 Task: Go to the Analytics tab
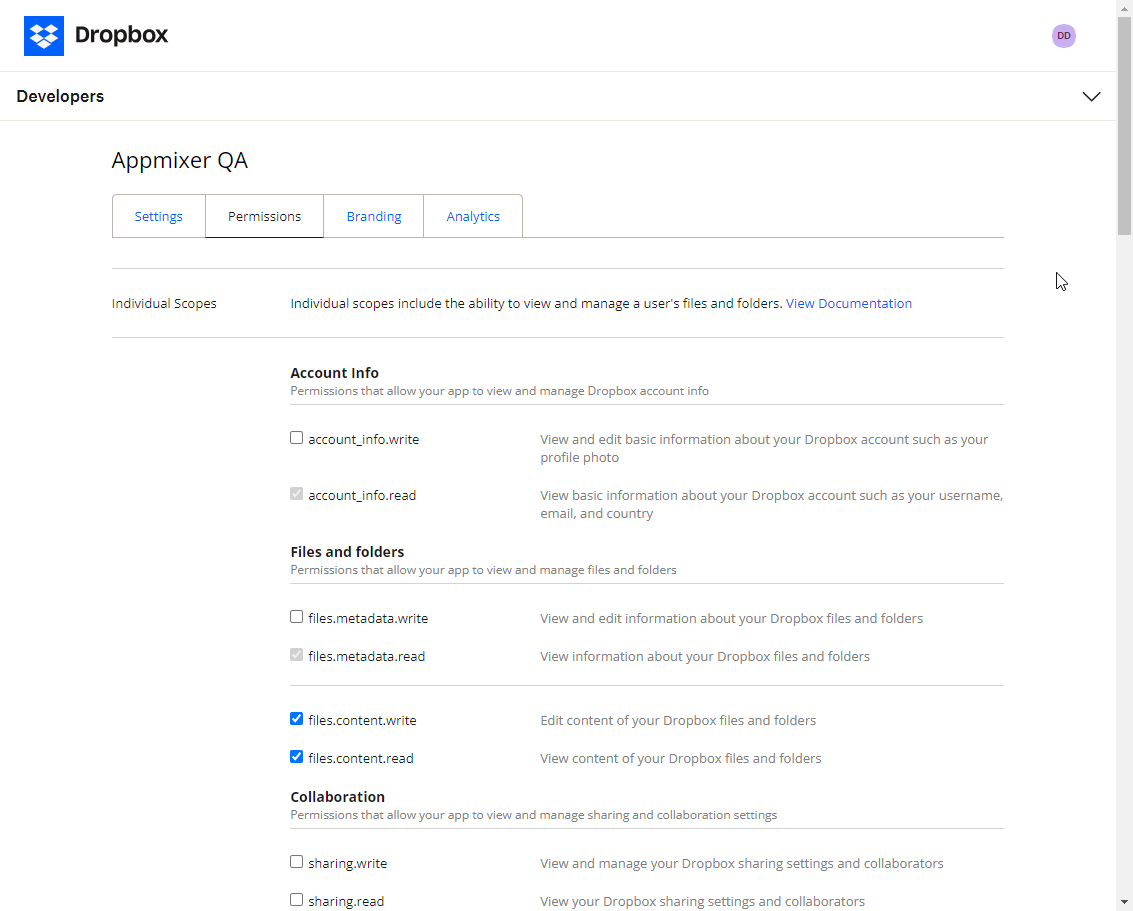pos(473,216)
